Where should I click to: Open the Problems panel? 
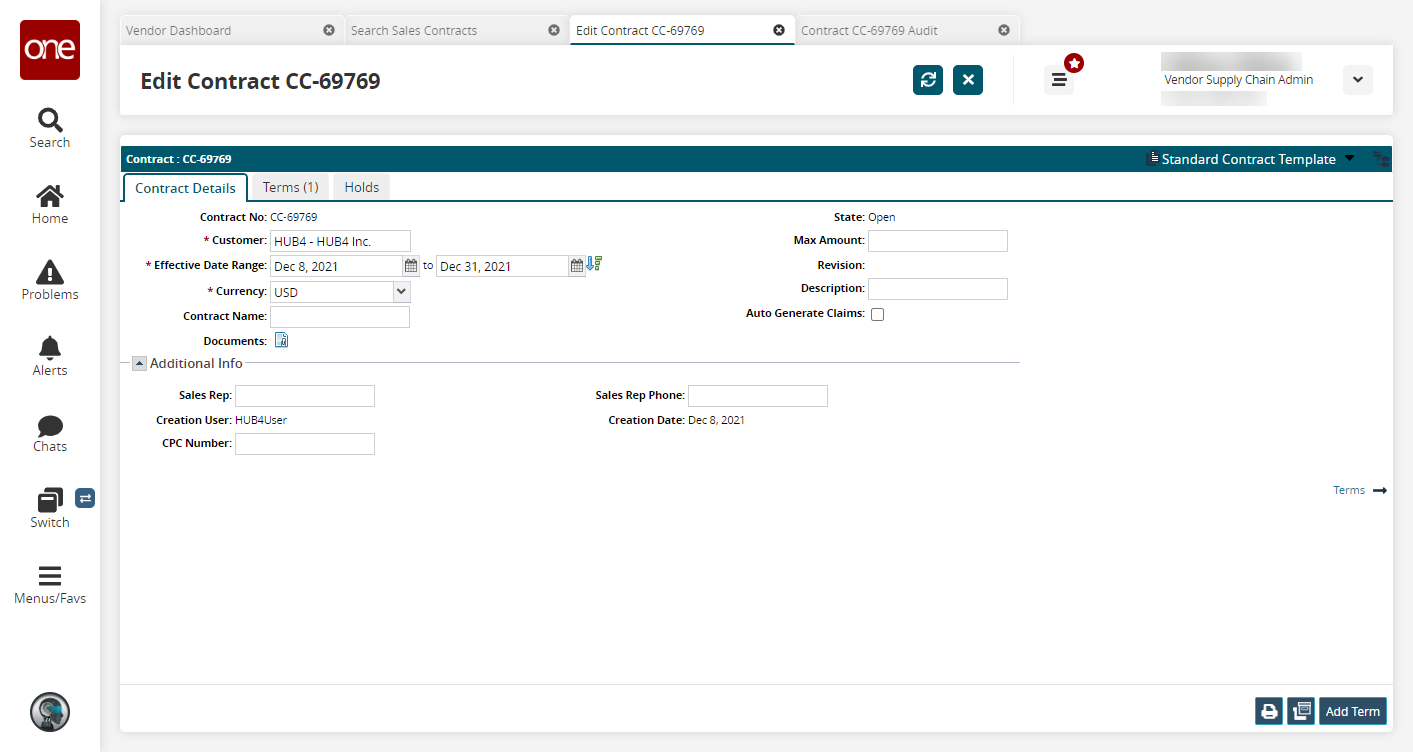click(50, 281)
